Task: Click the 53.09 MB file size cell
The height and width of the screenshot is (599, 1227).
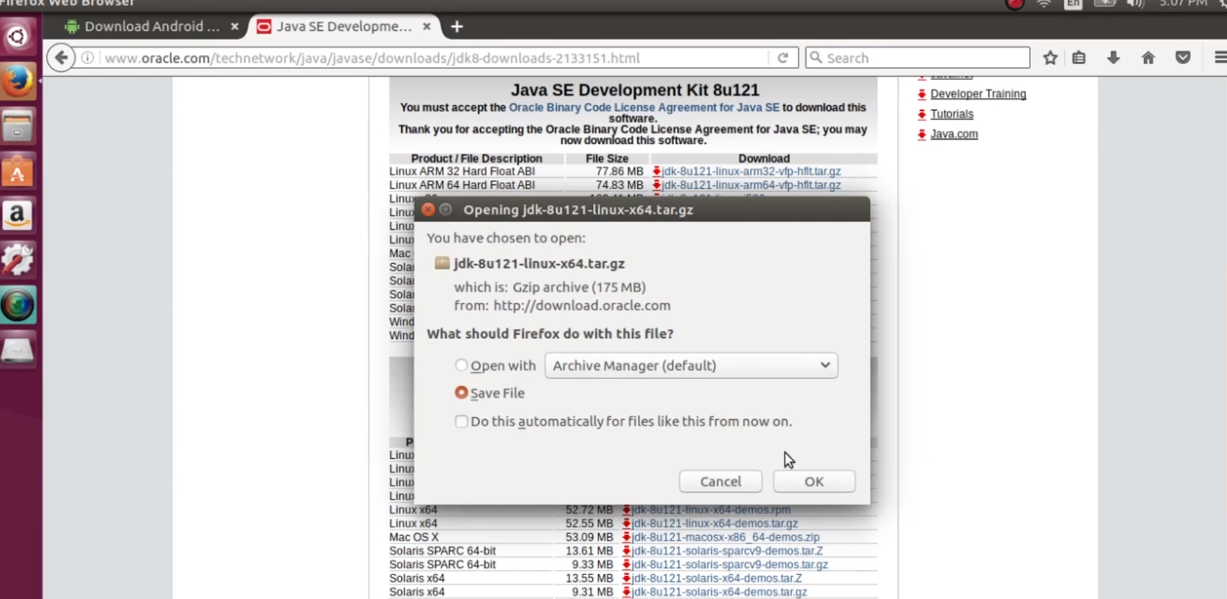Action: coord(589,538)
